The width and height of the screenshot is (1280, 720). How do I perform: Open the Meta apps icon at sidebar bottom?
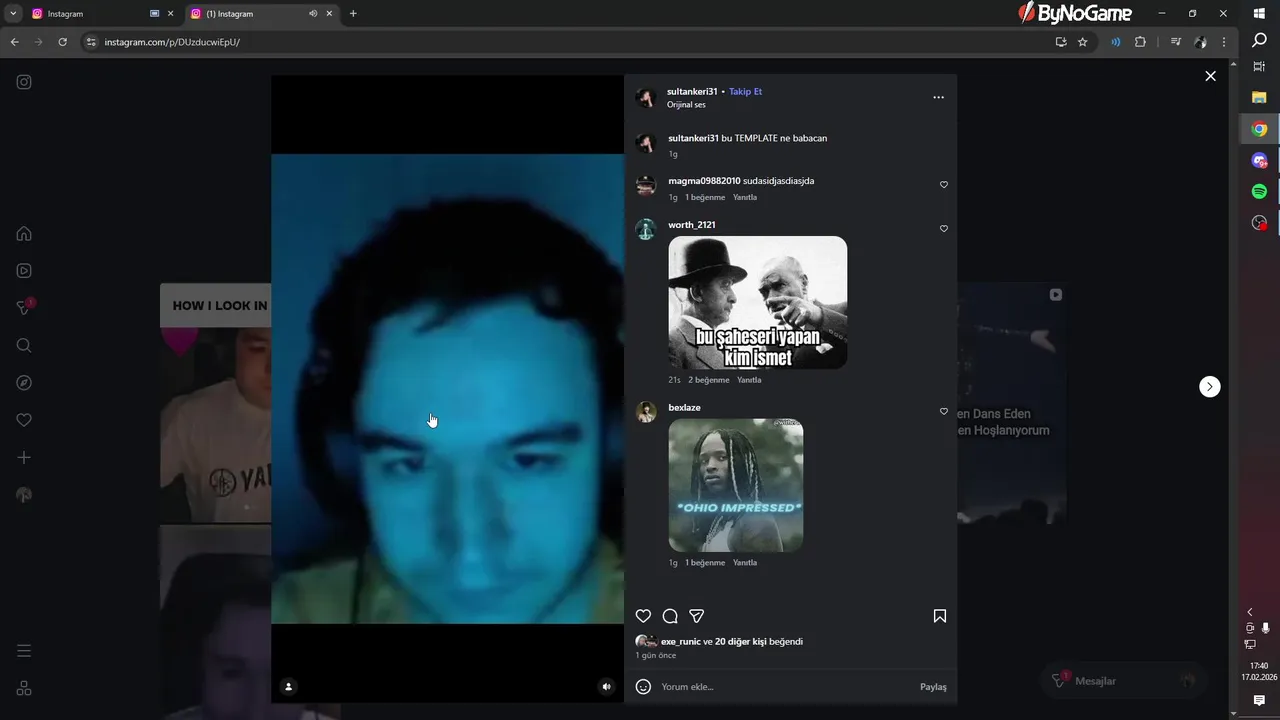tap(24, 688)
